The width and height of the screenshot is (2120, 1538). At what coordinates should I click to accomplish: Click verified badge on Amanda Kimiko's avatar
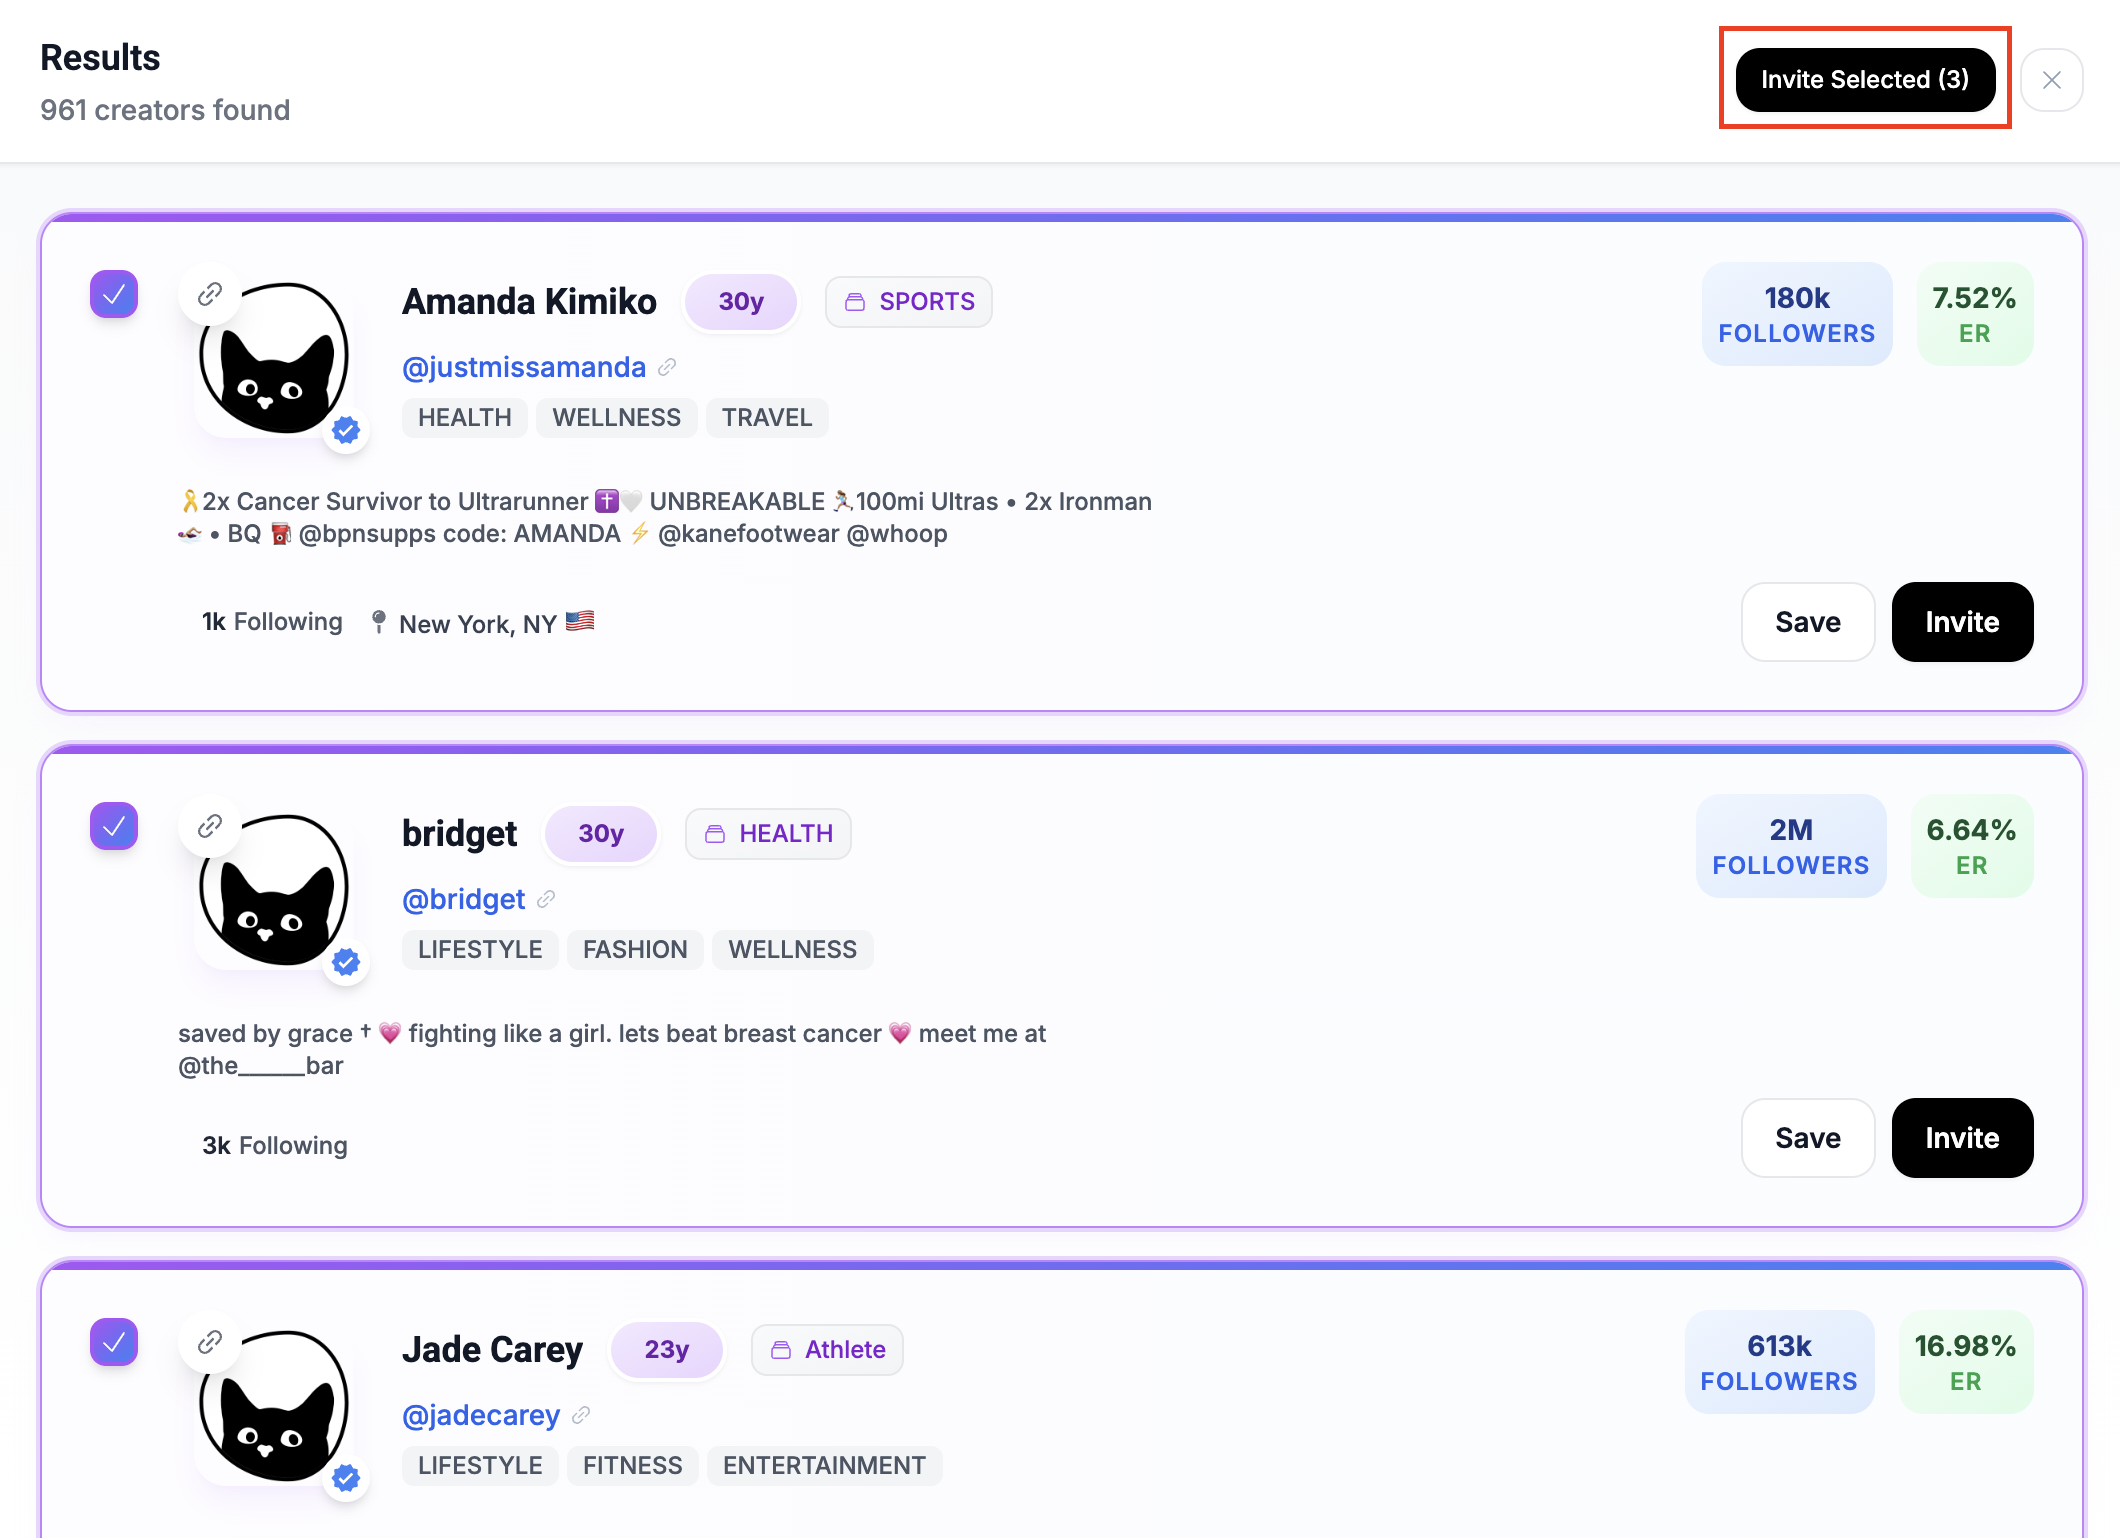346,431
